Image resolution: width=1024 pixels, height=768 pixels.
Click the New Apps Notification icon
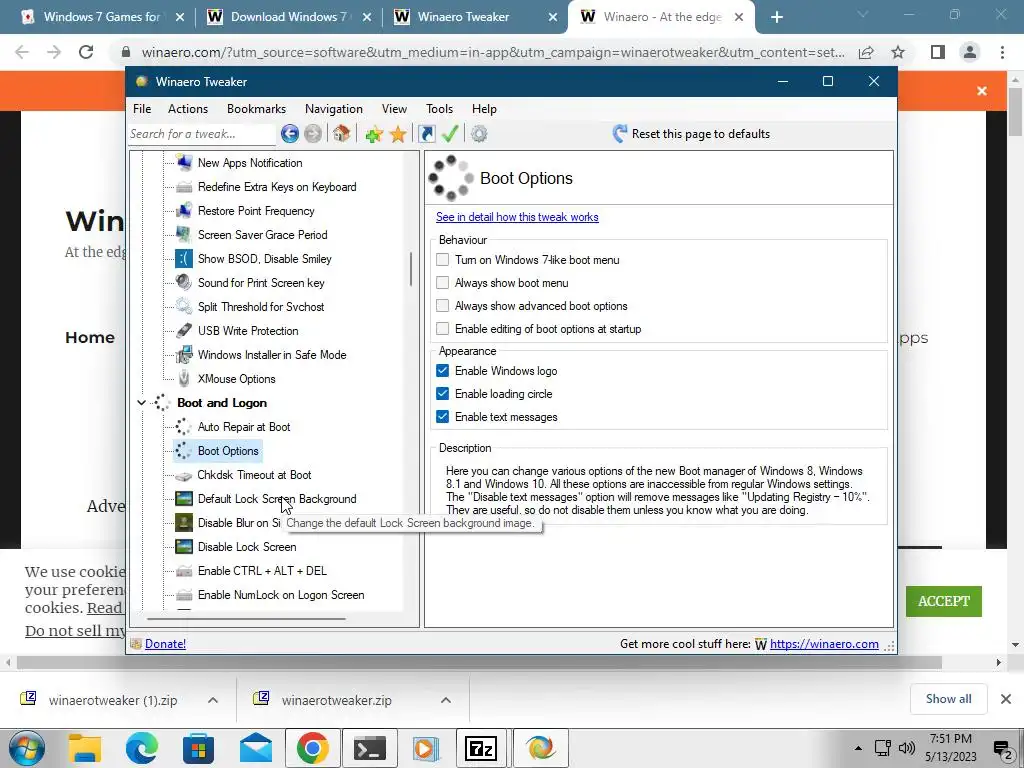[184, 163]
